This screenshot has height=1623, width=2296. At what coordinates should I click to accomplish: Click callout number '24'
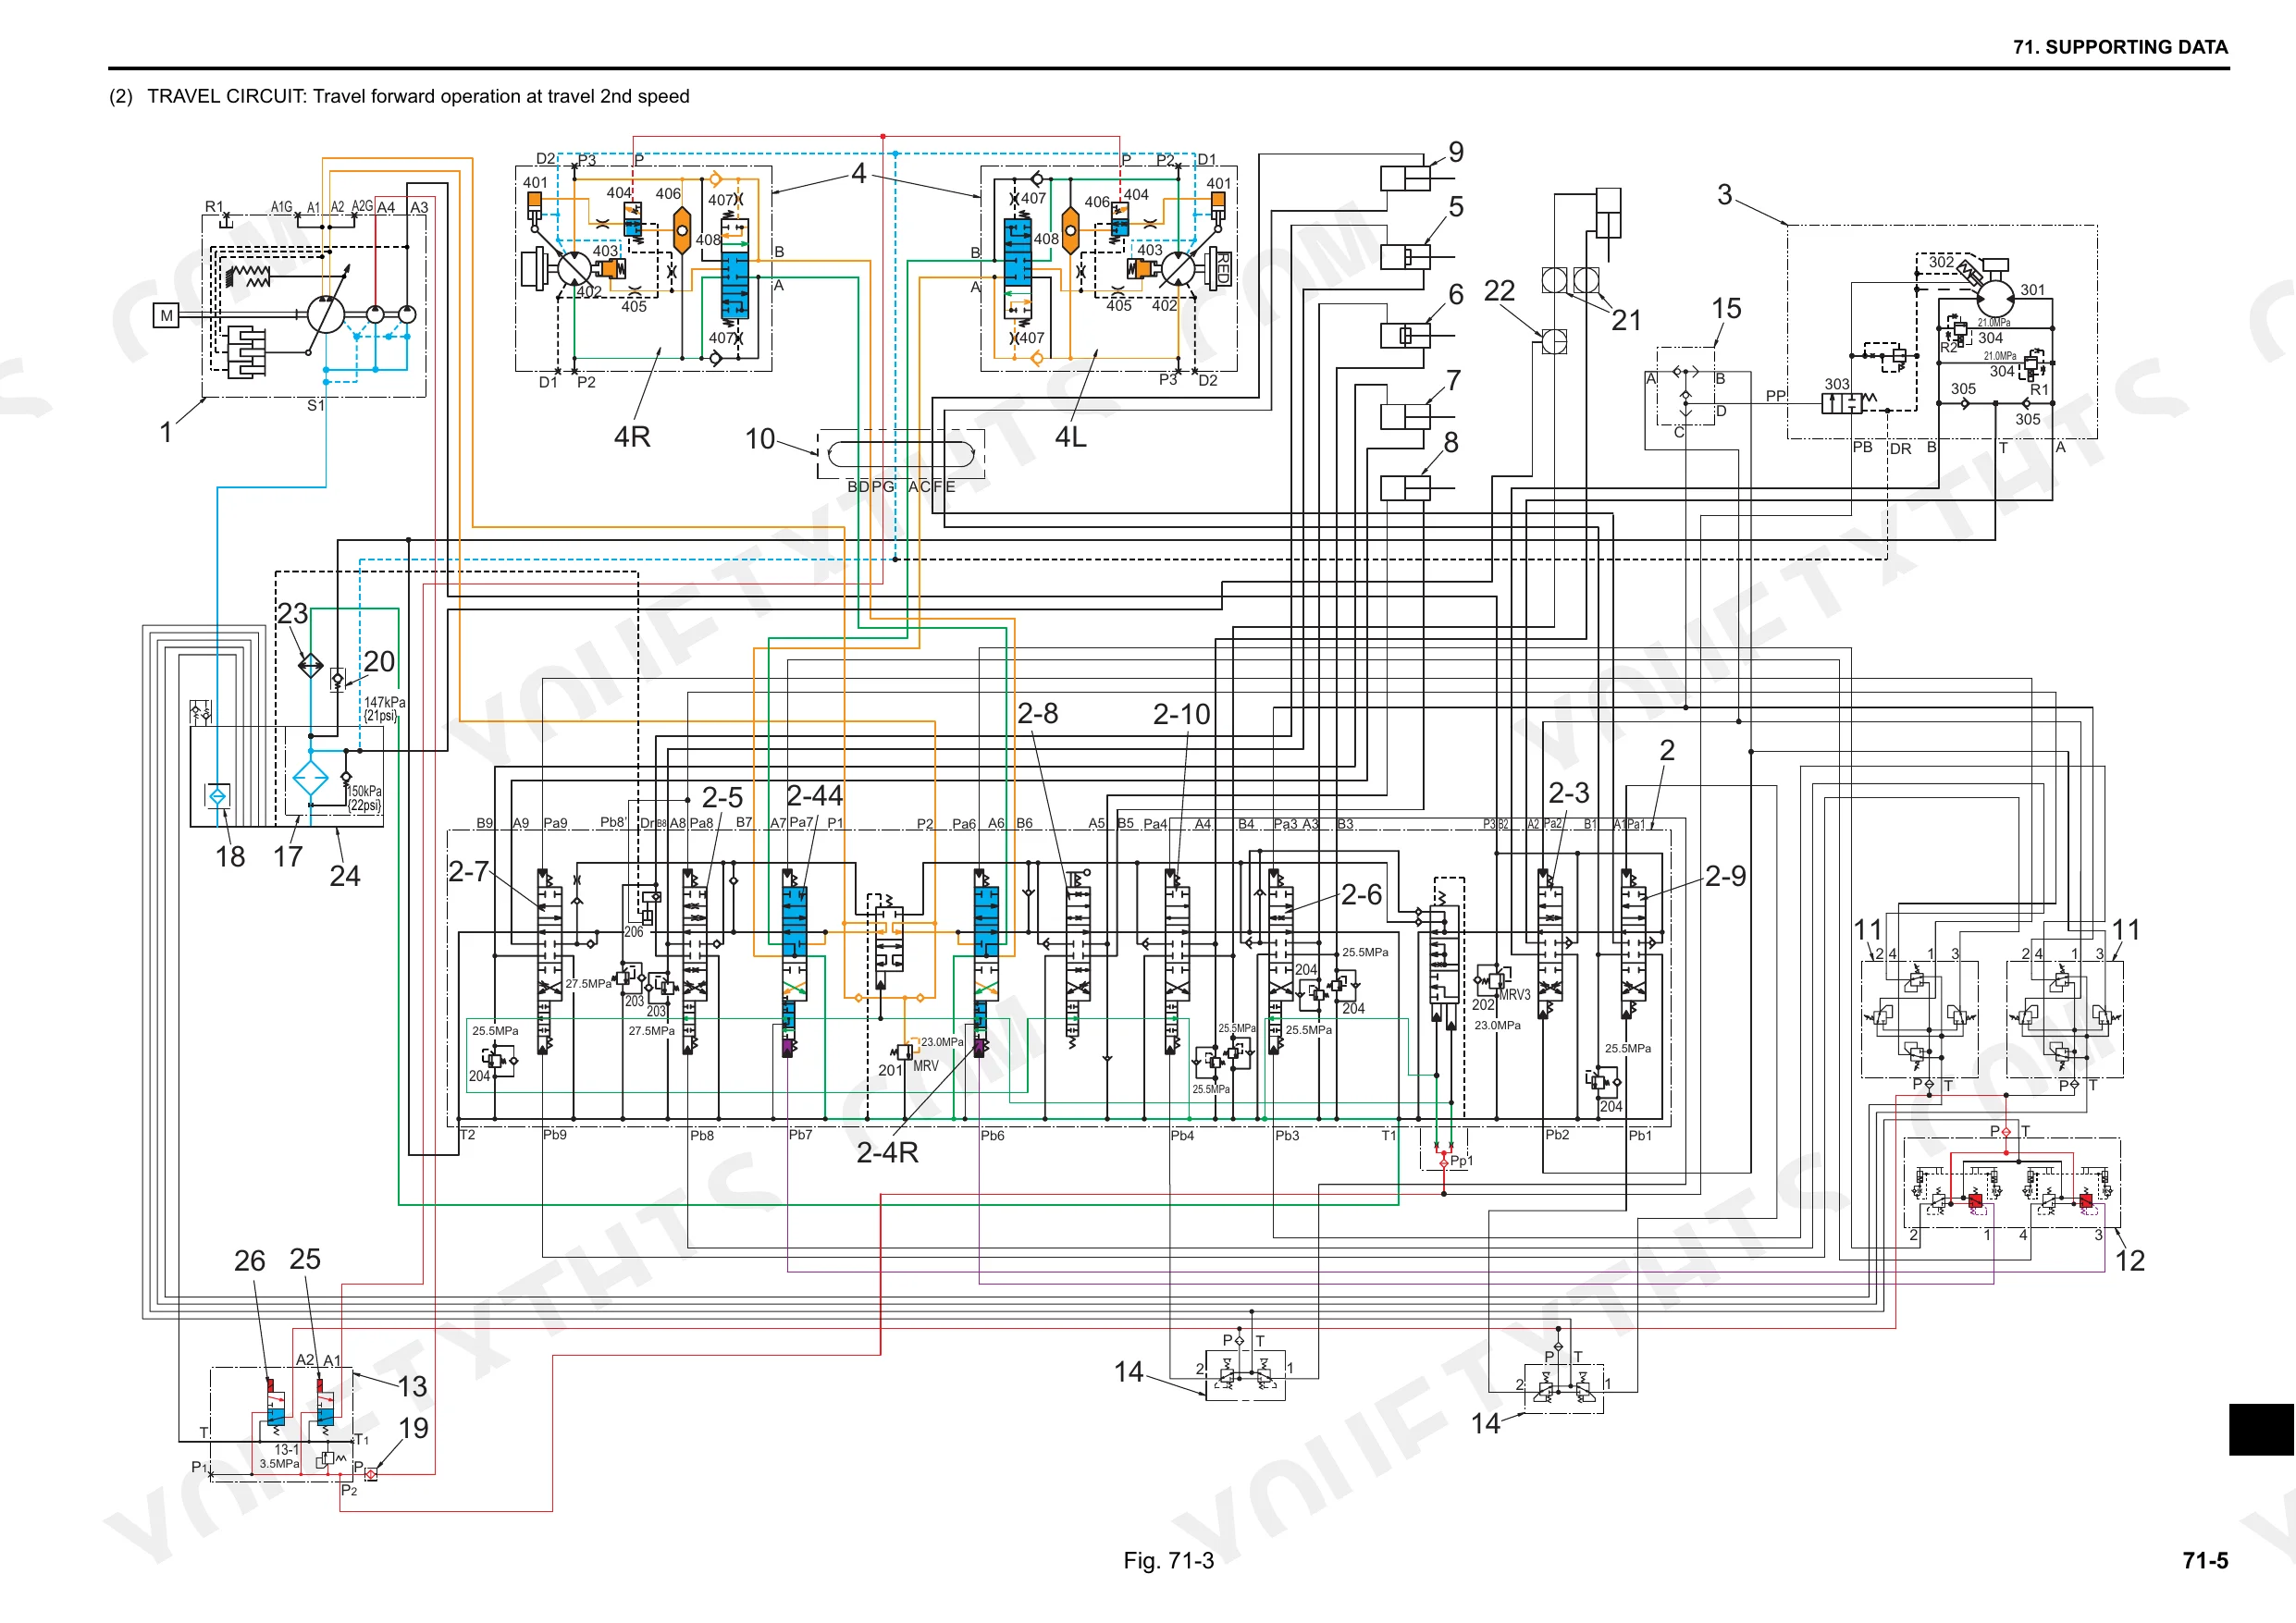coord(345,876)
